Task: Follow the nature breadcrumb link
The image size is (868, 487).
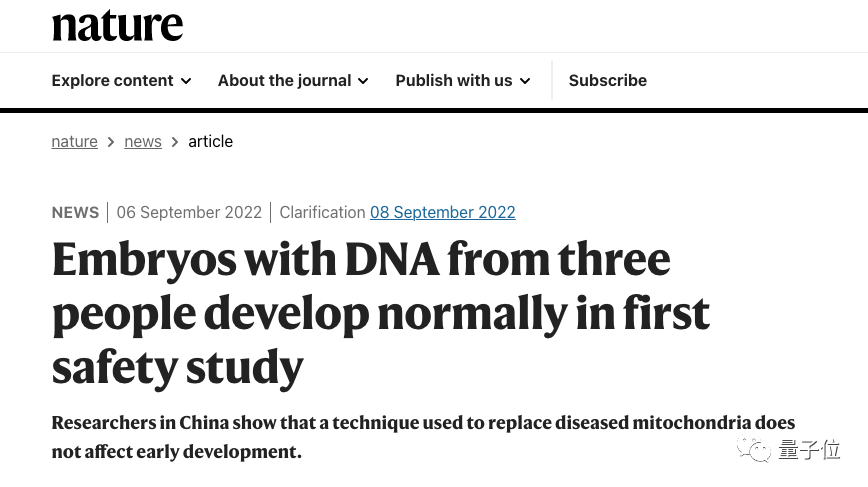Action: [74, 141]
